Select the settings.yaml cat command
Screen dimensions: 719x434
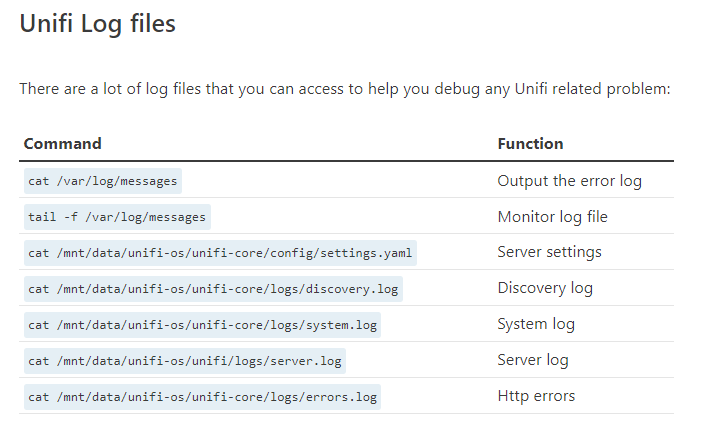(220, 253)
